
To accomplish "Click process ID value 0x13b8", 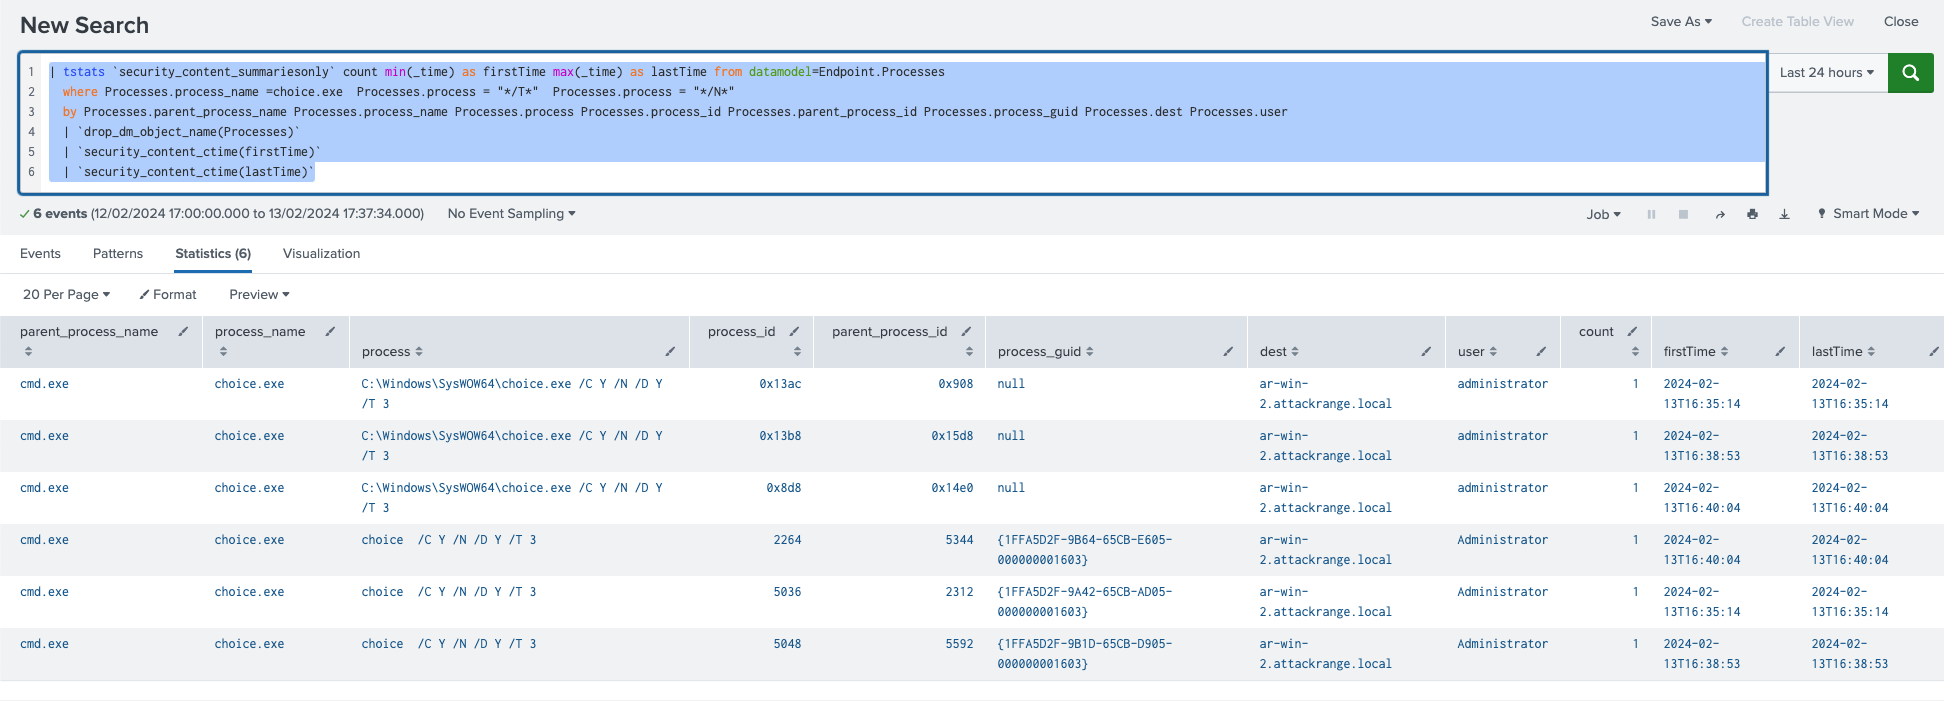I will 780,436.
